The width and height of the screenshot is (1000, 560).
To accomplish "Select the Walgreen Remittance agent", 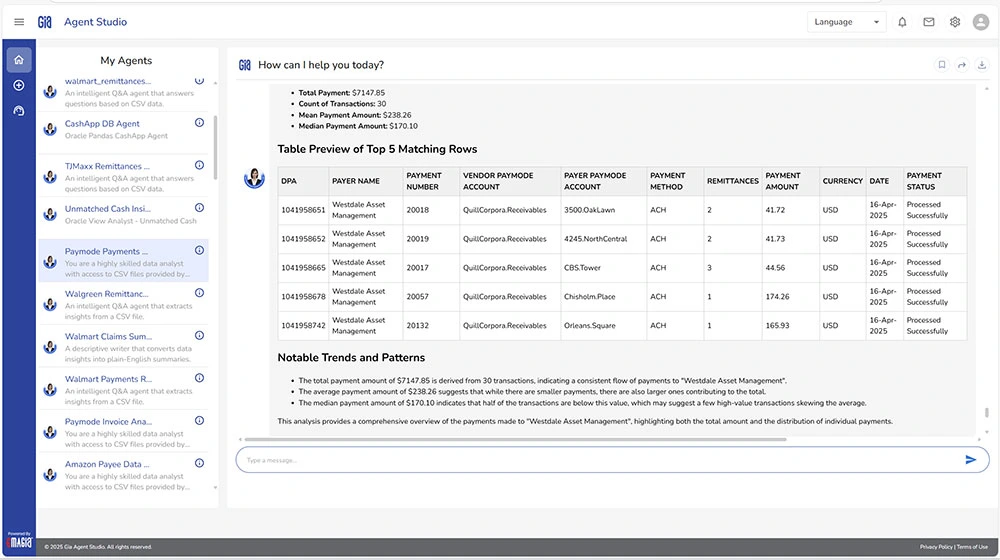I will coord(107,294).
